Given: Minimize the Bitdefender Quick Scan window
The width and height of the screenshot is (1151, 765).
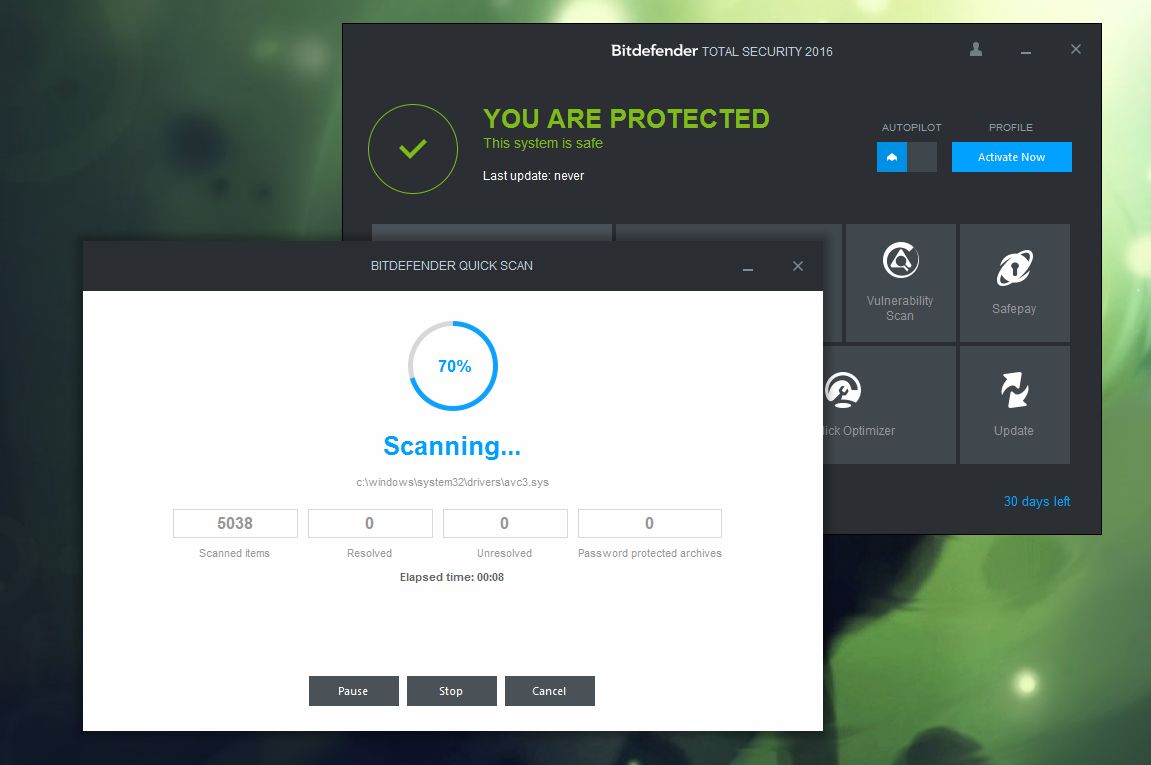Looking at the screenshot, I should coord(747,267).
